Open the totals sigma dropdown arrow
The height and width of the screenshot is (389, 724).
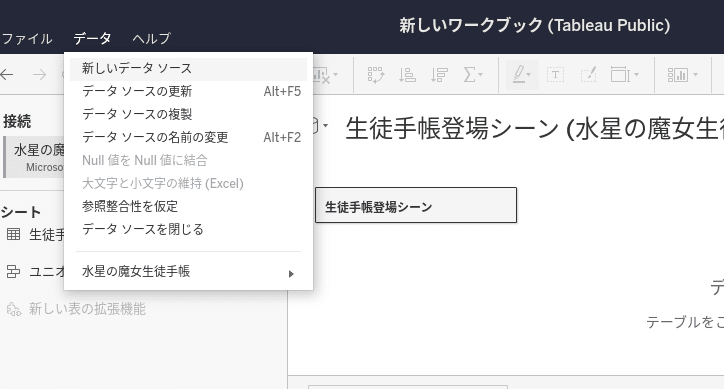point(481,75)
